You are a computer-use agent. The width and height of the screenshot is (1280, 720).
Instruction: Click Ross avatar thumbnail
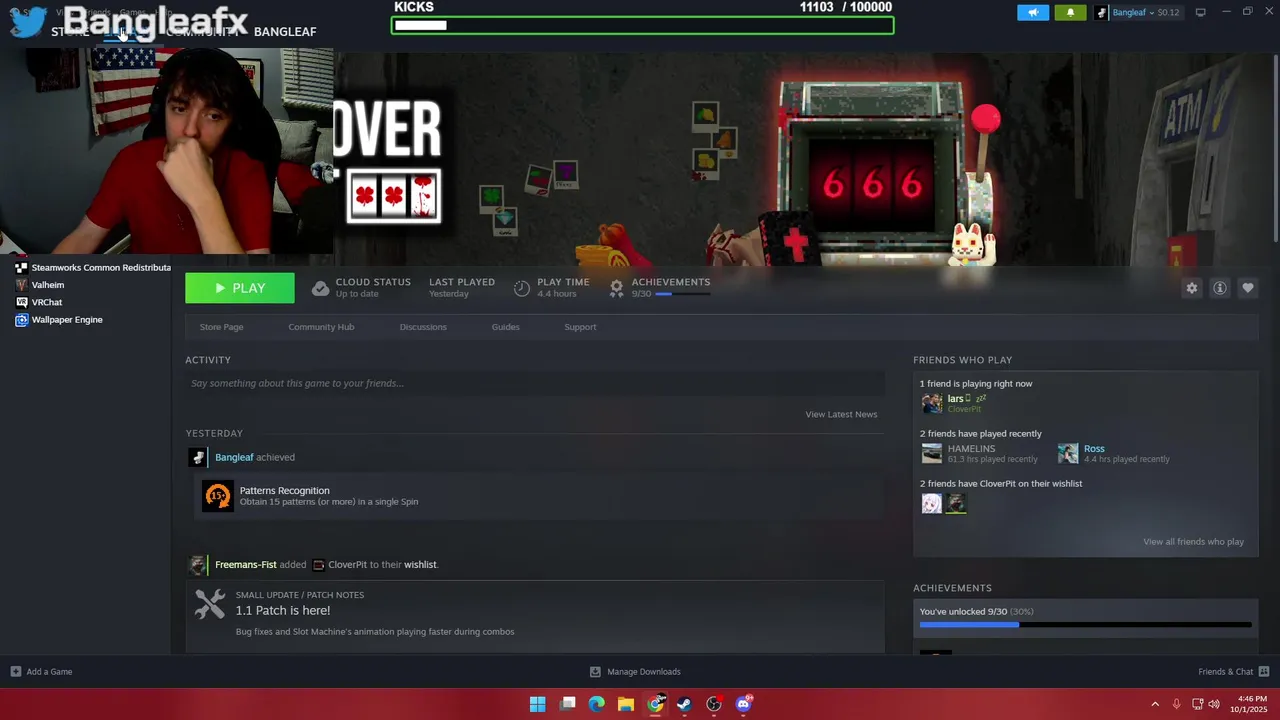(1068, 453)
